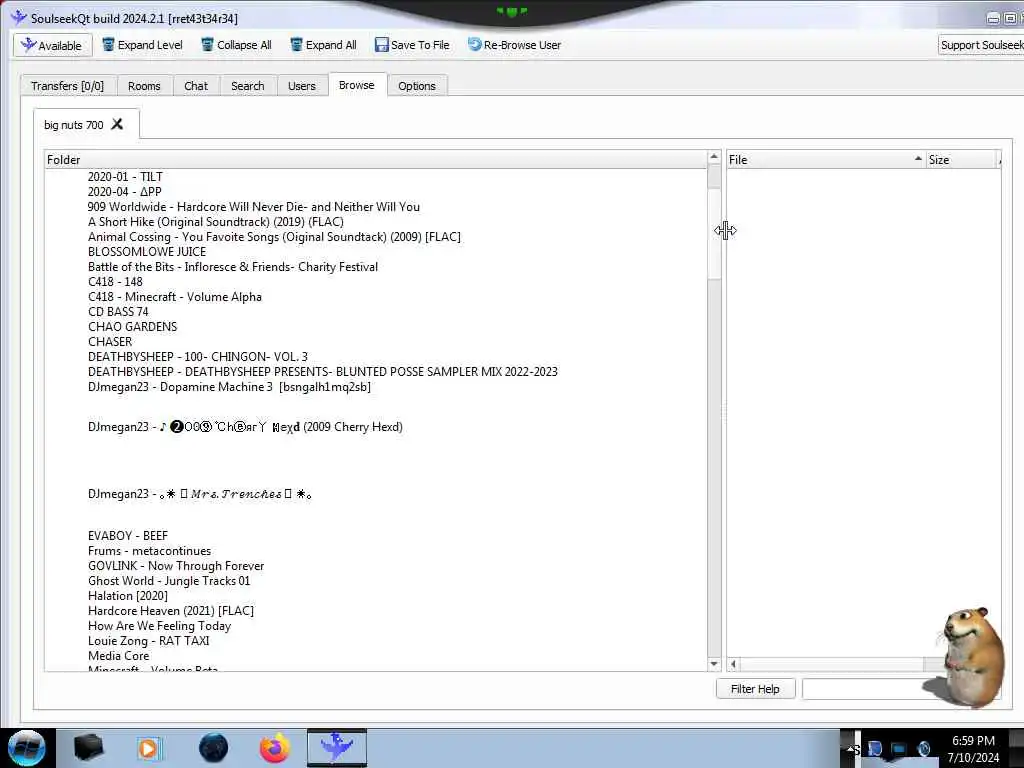The height and width of the screenshot is (768, 1024).
Task: Click the Expand Level toolbar button
Action: point(142,45)
